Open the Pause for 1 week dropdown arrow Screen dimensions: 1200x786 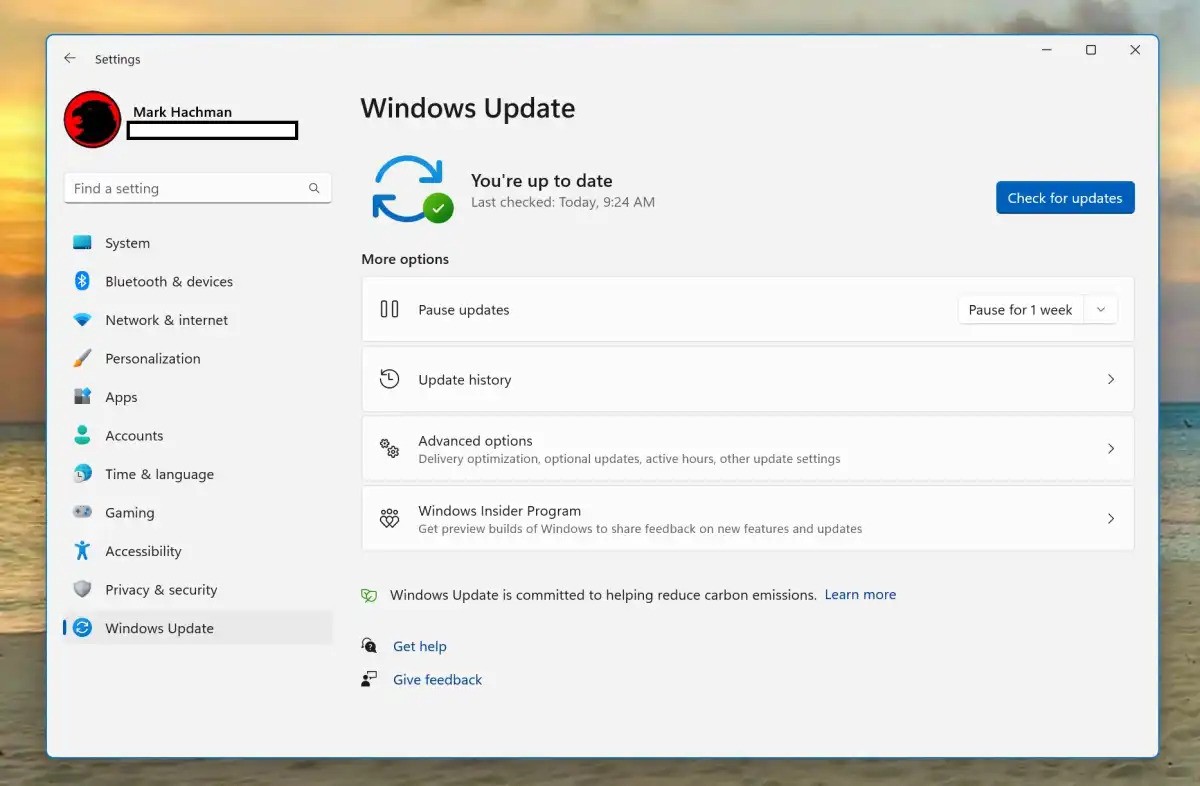point(1100,309)
